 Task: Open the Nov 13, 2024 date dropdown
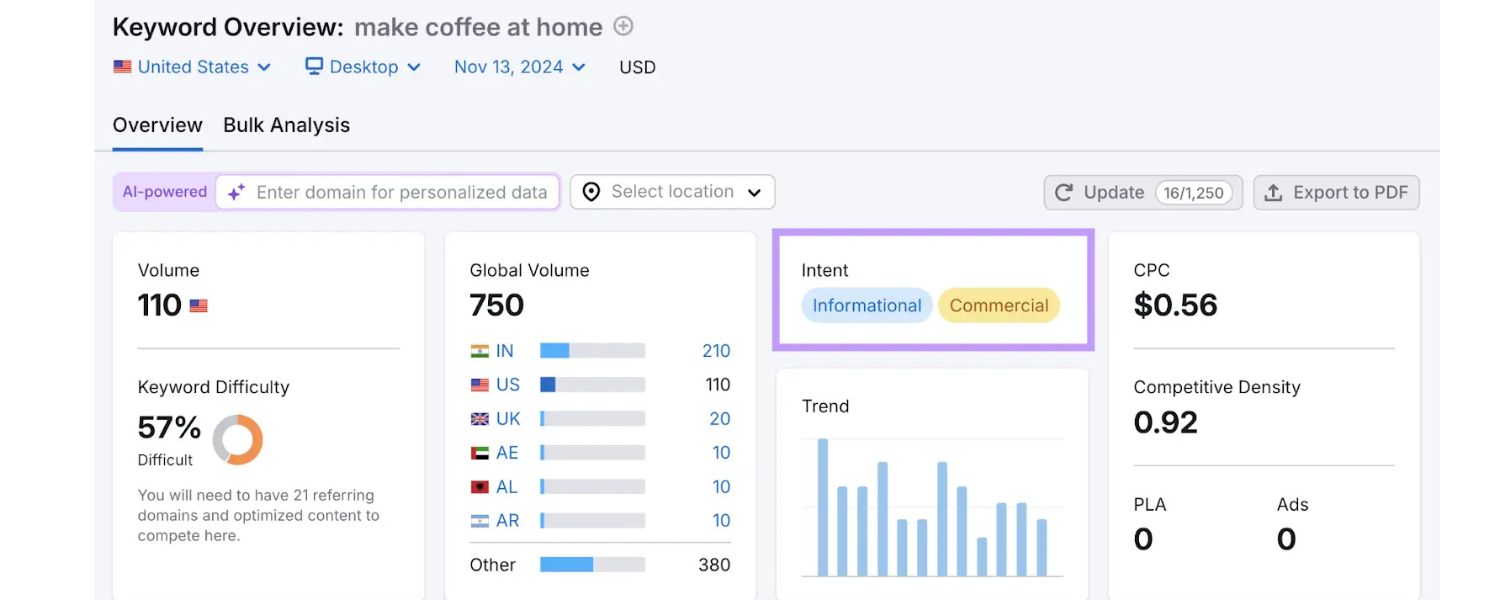(x=518, y=66)
